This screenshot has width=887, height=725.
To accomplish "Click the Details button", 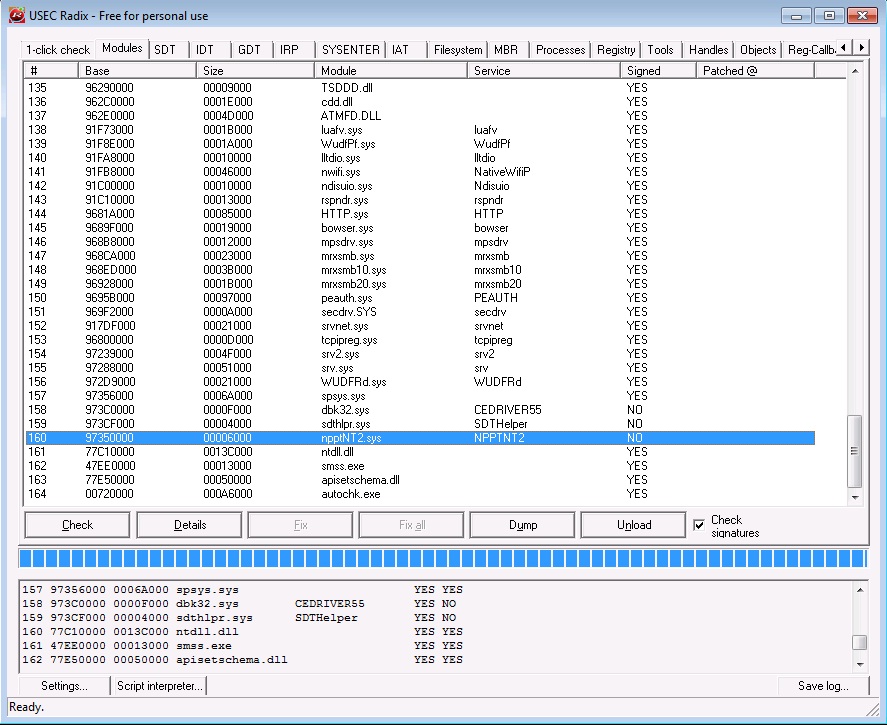I will point(190,525).
